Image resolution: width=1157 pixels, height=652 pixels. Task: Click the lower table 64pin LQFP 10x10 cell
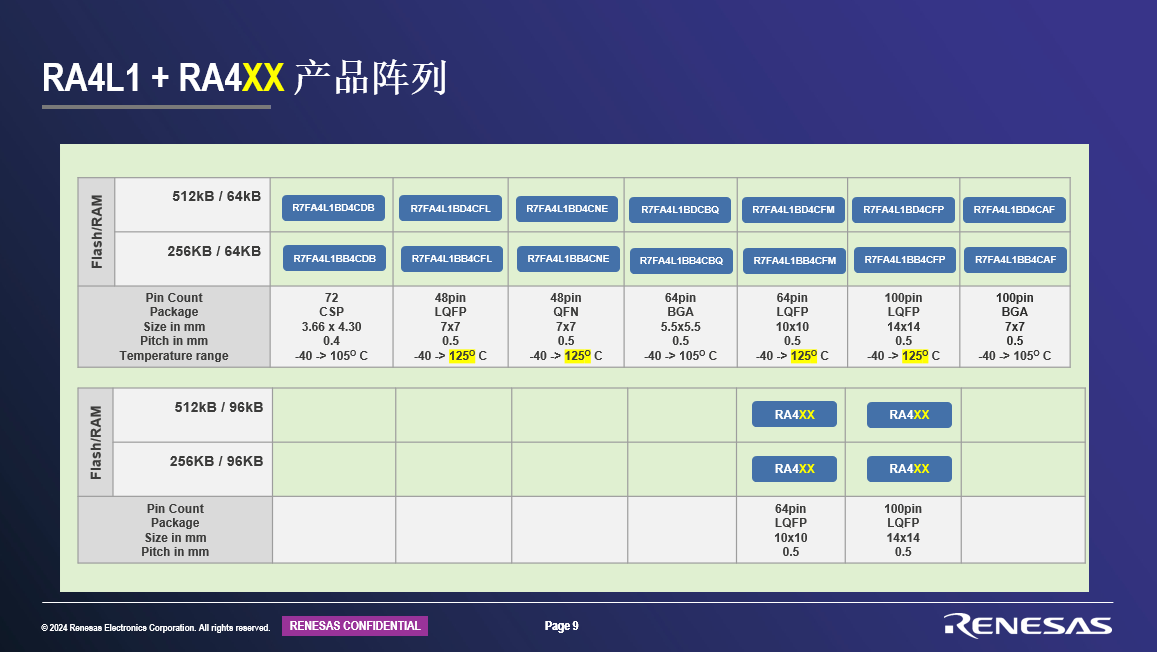(791, 530)
